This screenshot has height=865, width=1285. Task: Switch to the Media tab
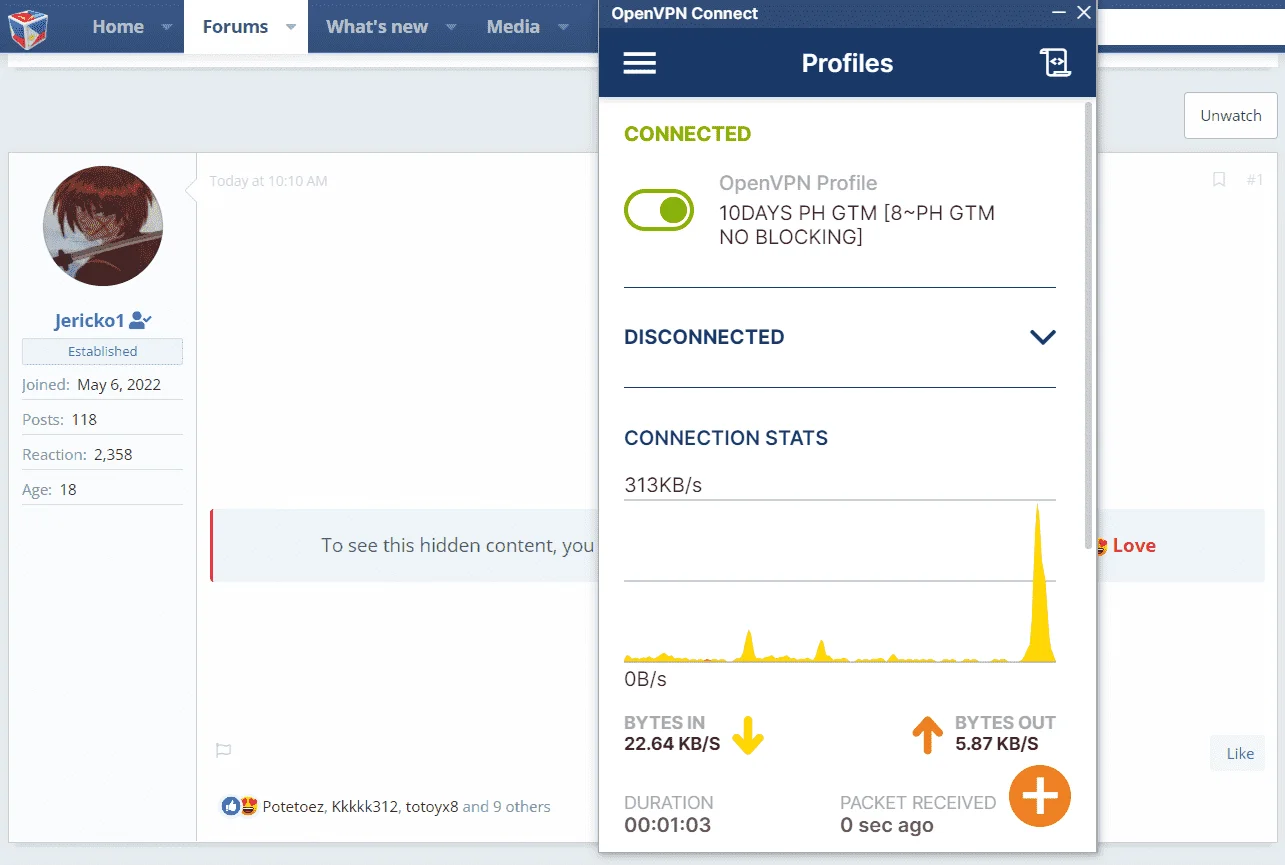[x=513, y=27]
